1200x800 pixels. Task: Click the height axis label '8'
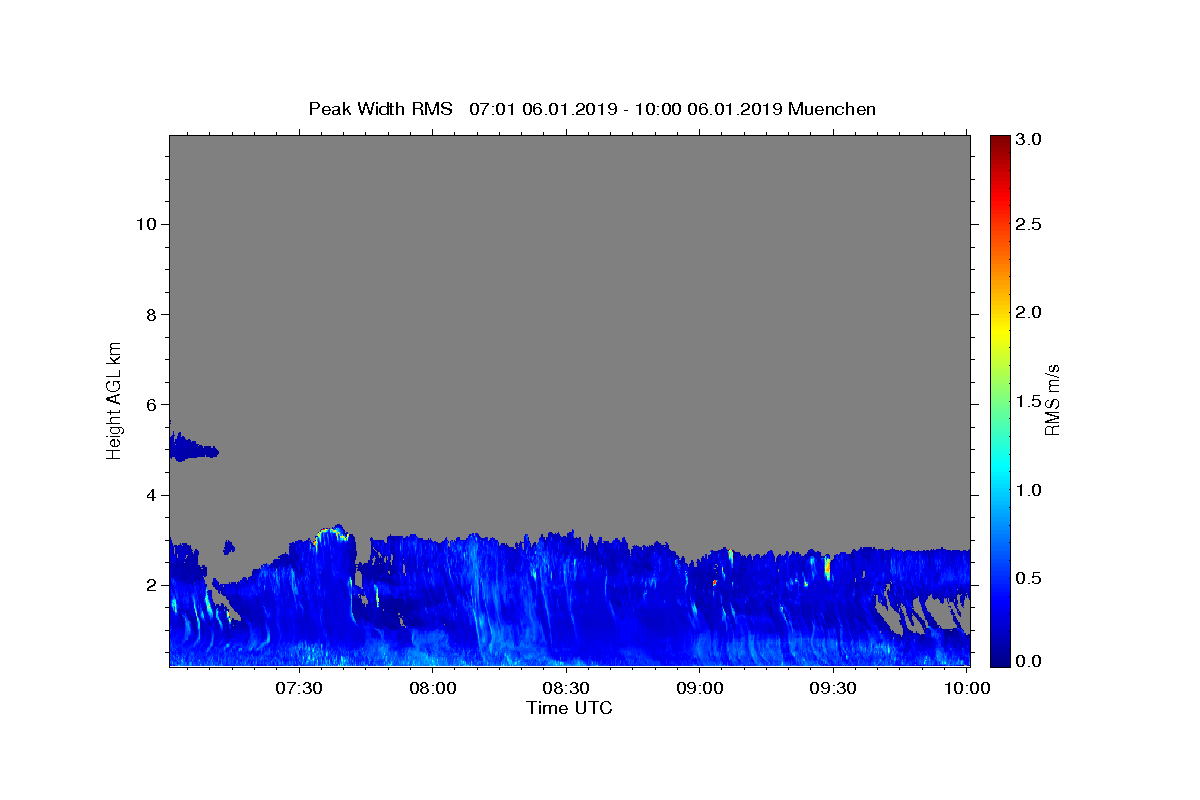150,314
